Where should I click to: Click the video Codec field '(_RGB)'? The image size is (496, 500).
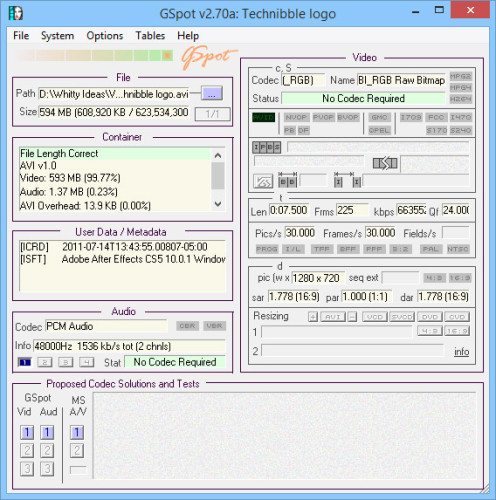point(303,80)
